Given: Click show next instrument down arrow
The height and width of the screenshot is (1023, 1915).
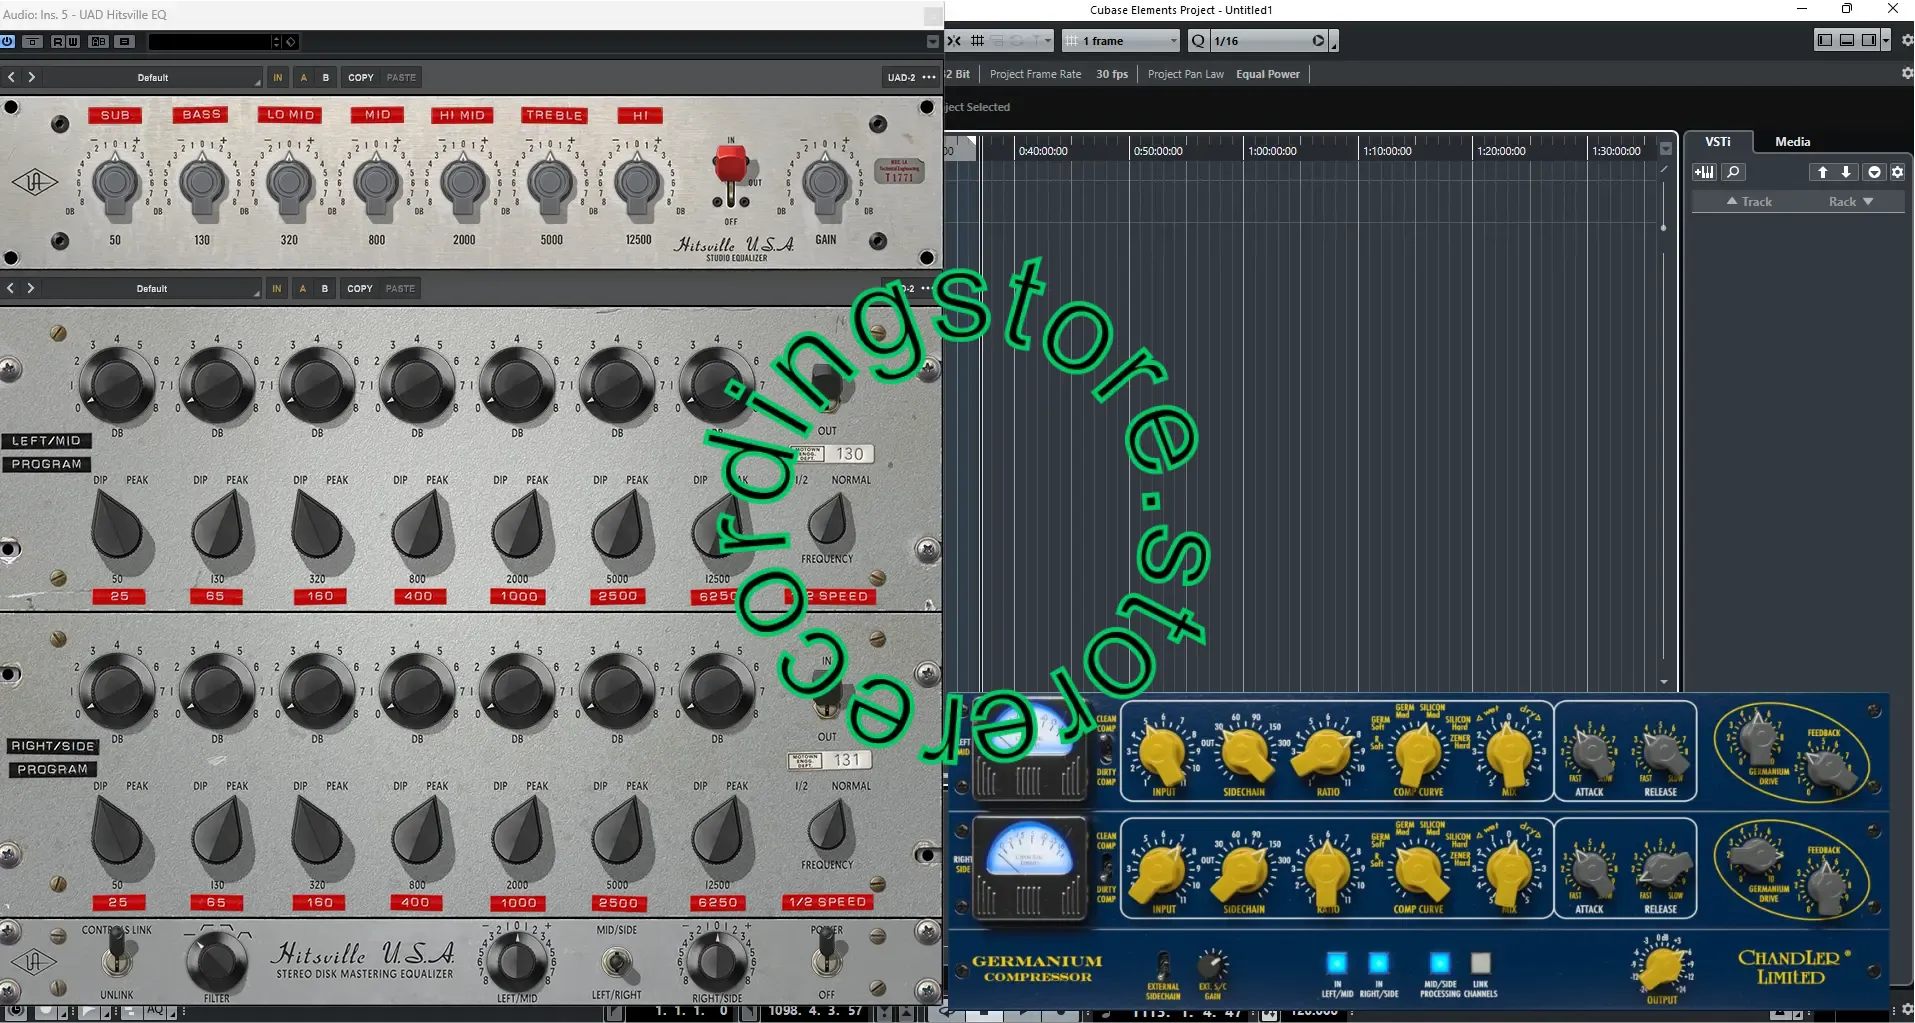Looking at the screenshot, I should 1846,172.
